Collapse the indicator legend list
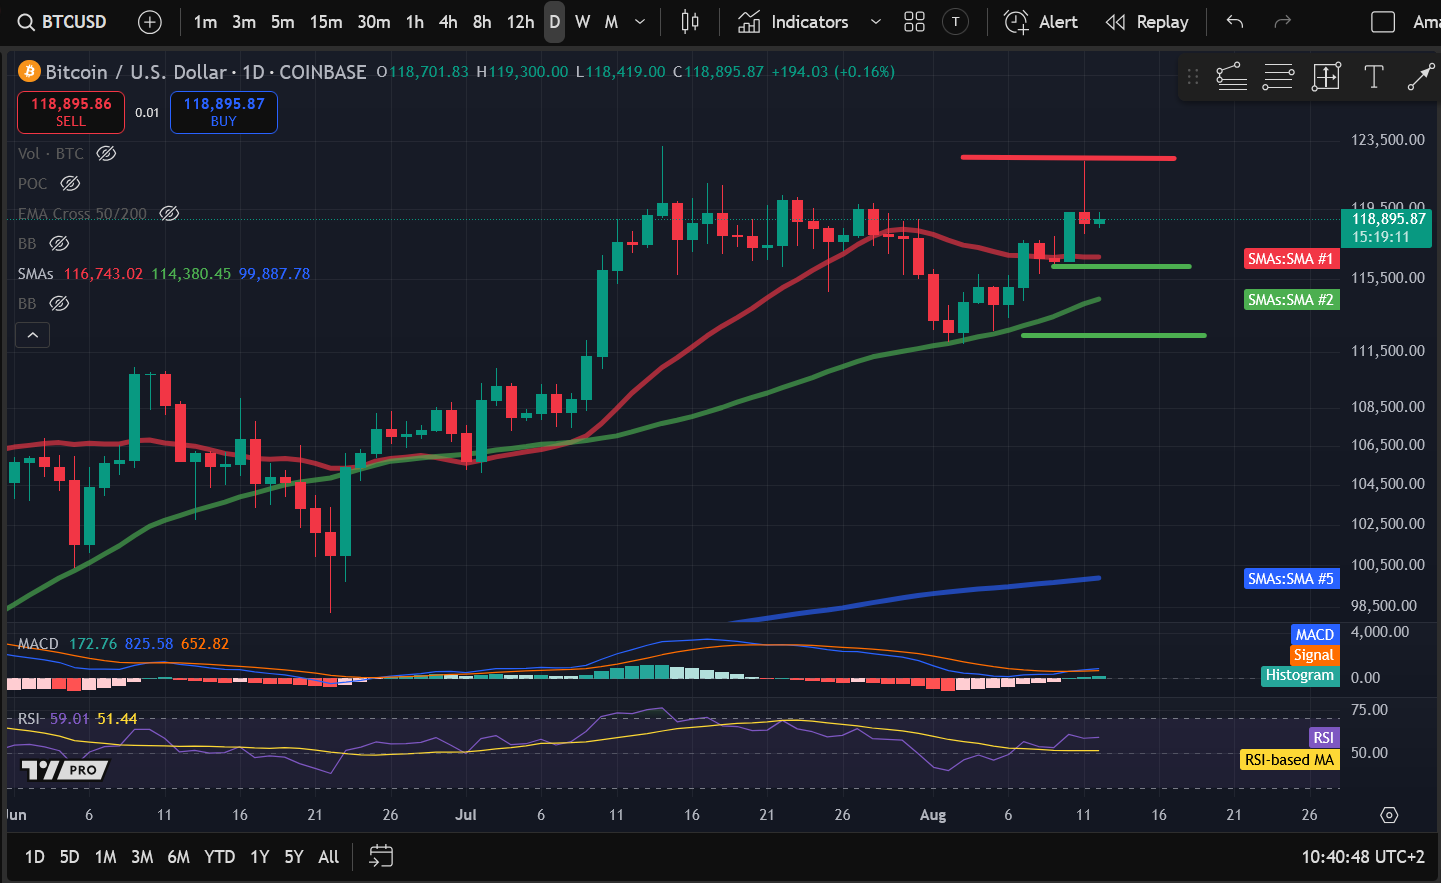Screen dimensions: 1441x883 pyautogui.click(x=32, y=335)
